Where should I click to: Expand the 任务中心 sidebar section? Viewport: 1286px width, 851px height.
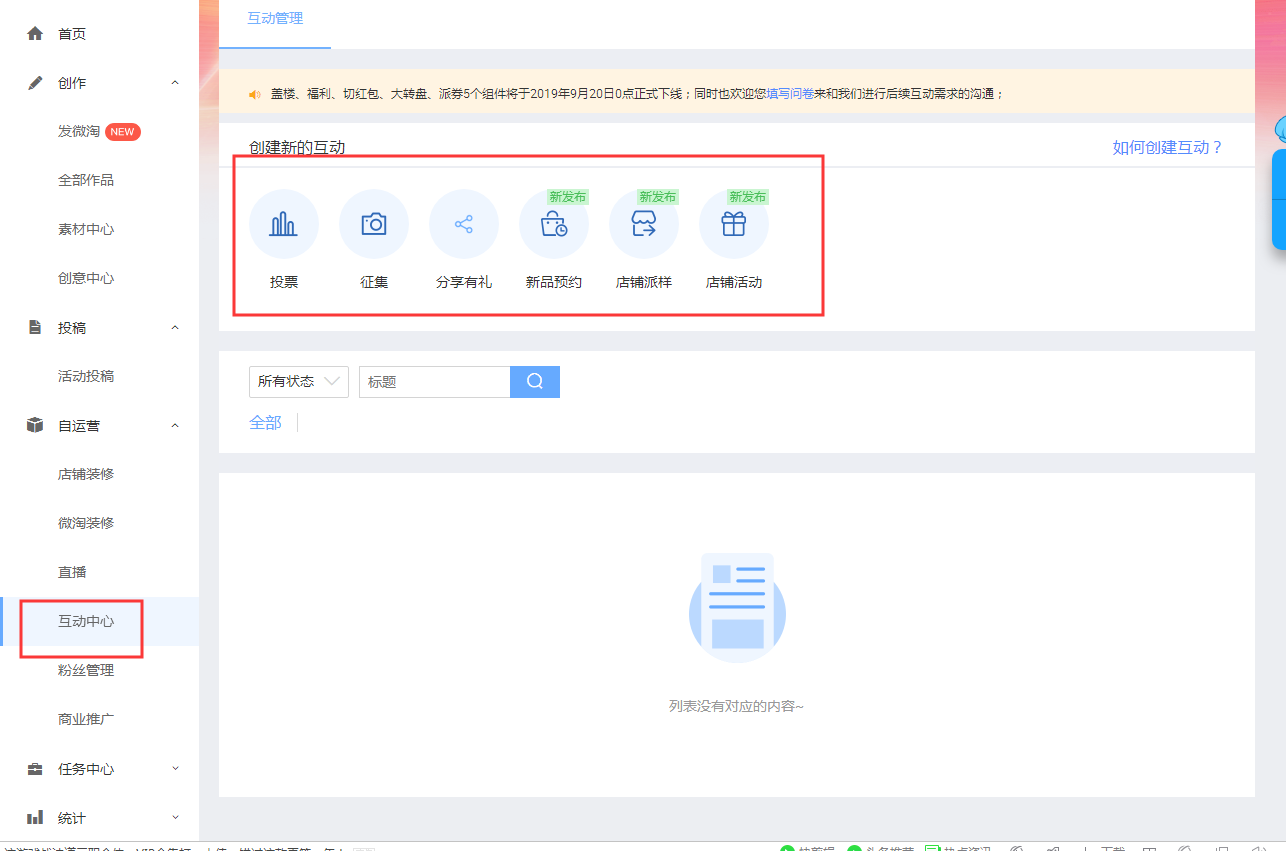(175, 769)
